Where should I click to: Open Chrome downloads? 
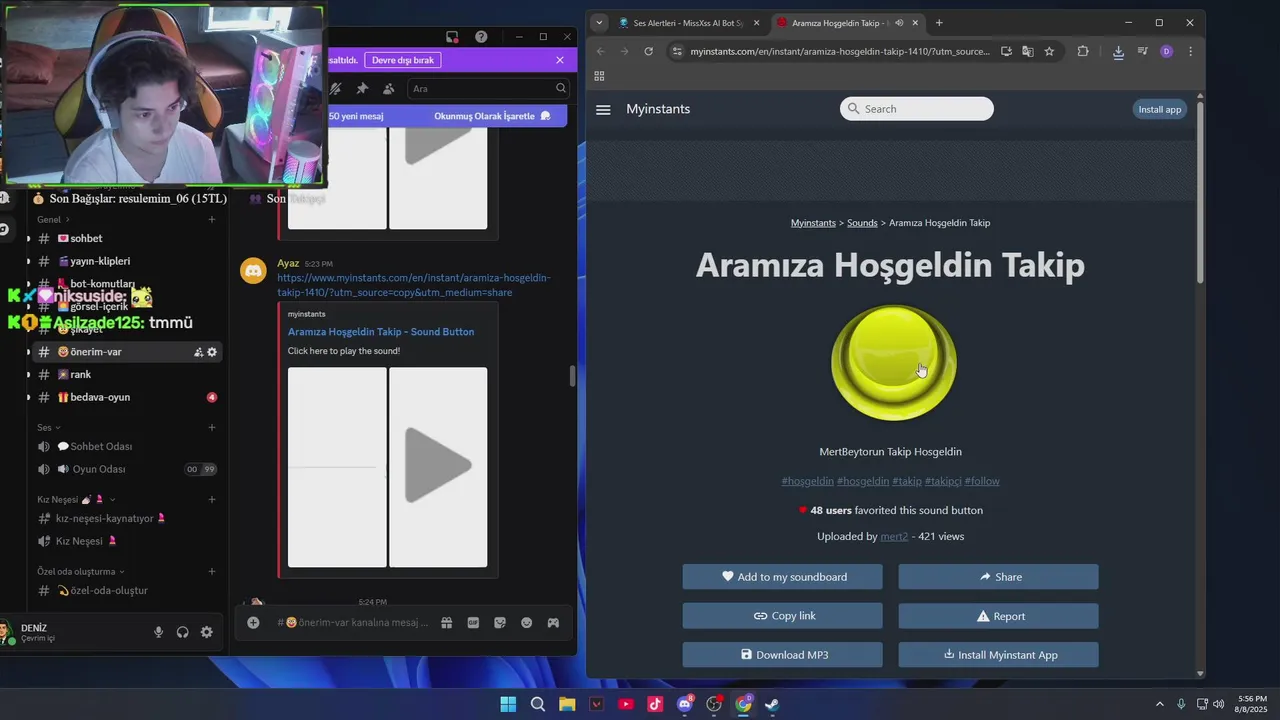[x=1118, y=52]
